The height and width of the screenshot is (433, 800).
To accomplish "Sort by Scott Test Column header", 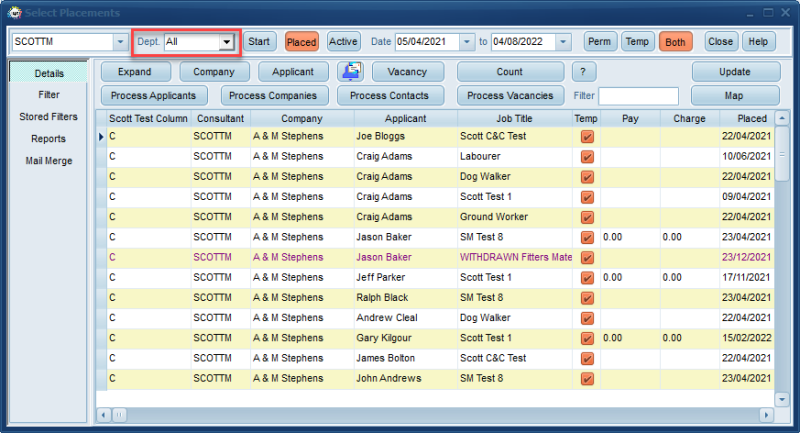I will (148, 118).
